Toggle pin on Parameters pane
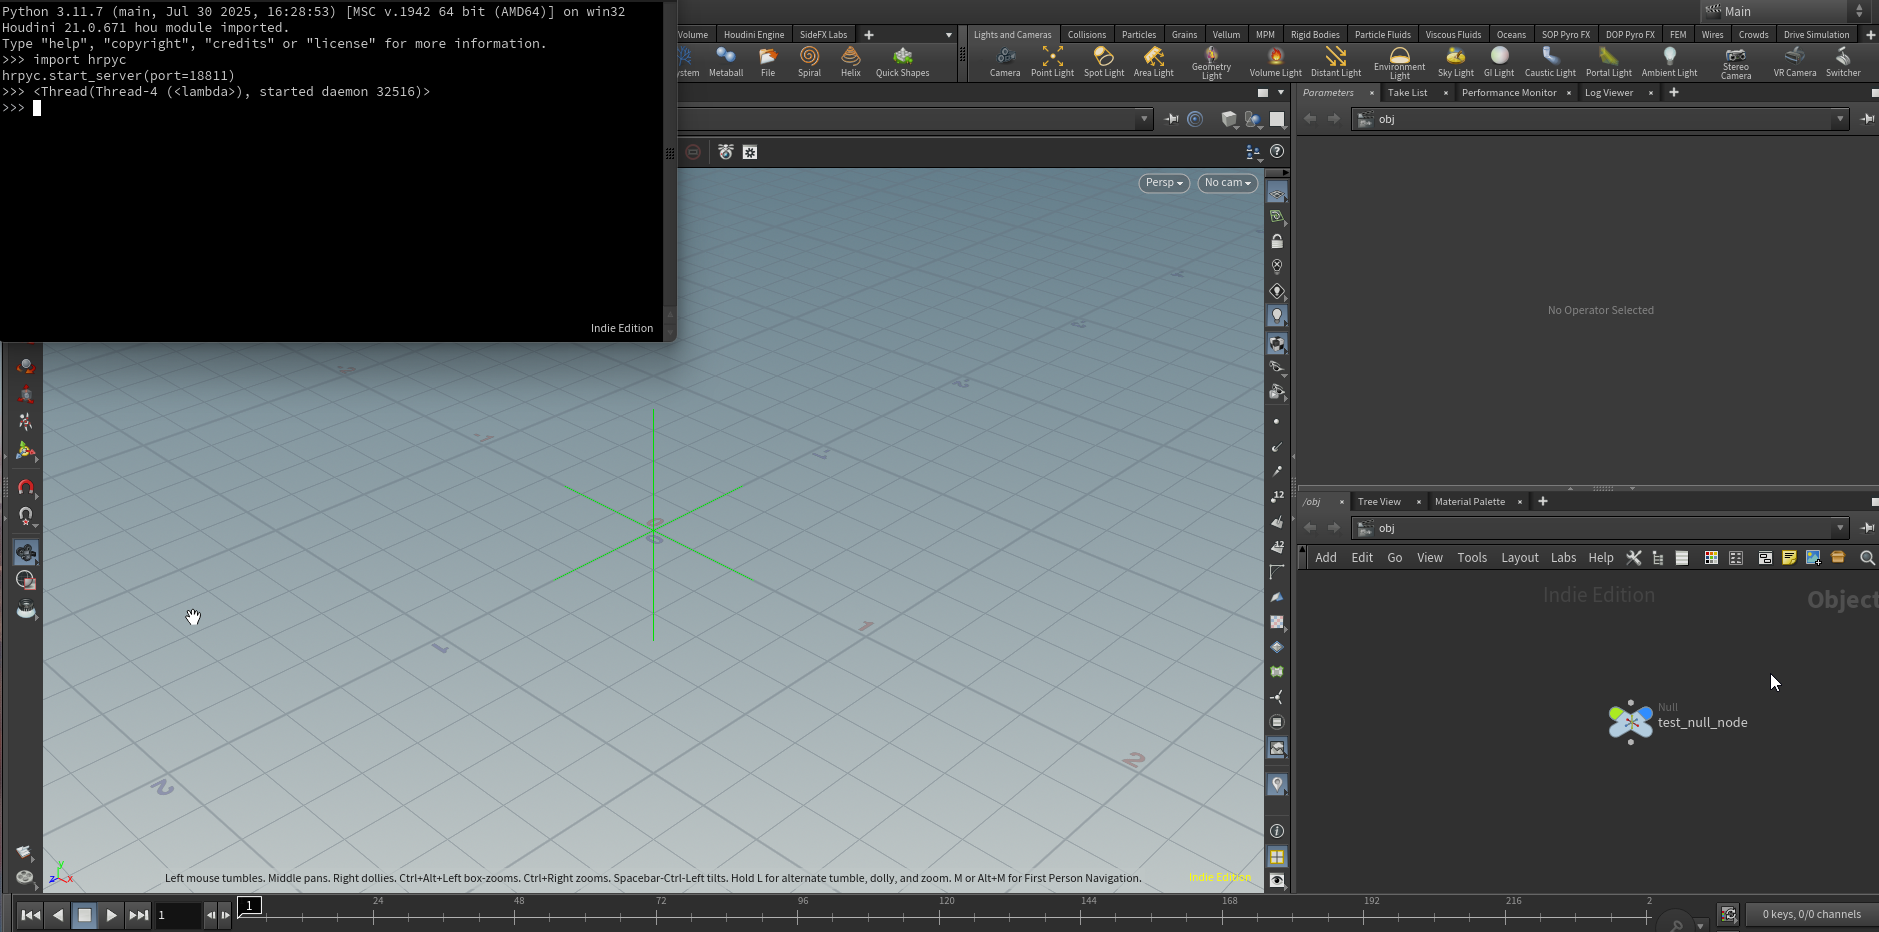 tap(1866, 119)
